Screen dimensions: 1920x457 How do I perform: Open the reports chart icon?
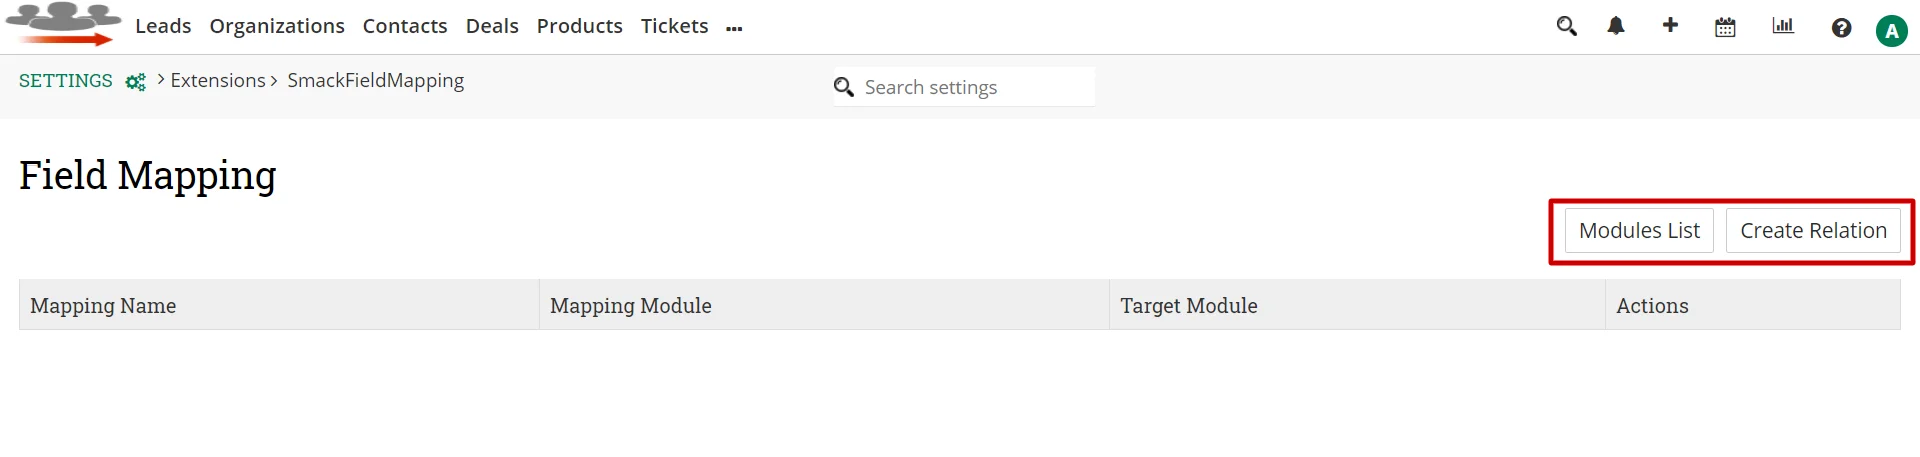pyautogui.click(x=1783, y=26)
